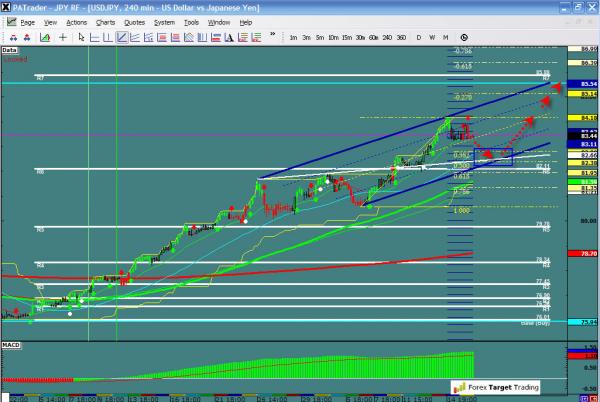Select the trend line drawing tool
Screen dimensions: 600x402
point(121,38)
